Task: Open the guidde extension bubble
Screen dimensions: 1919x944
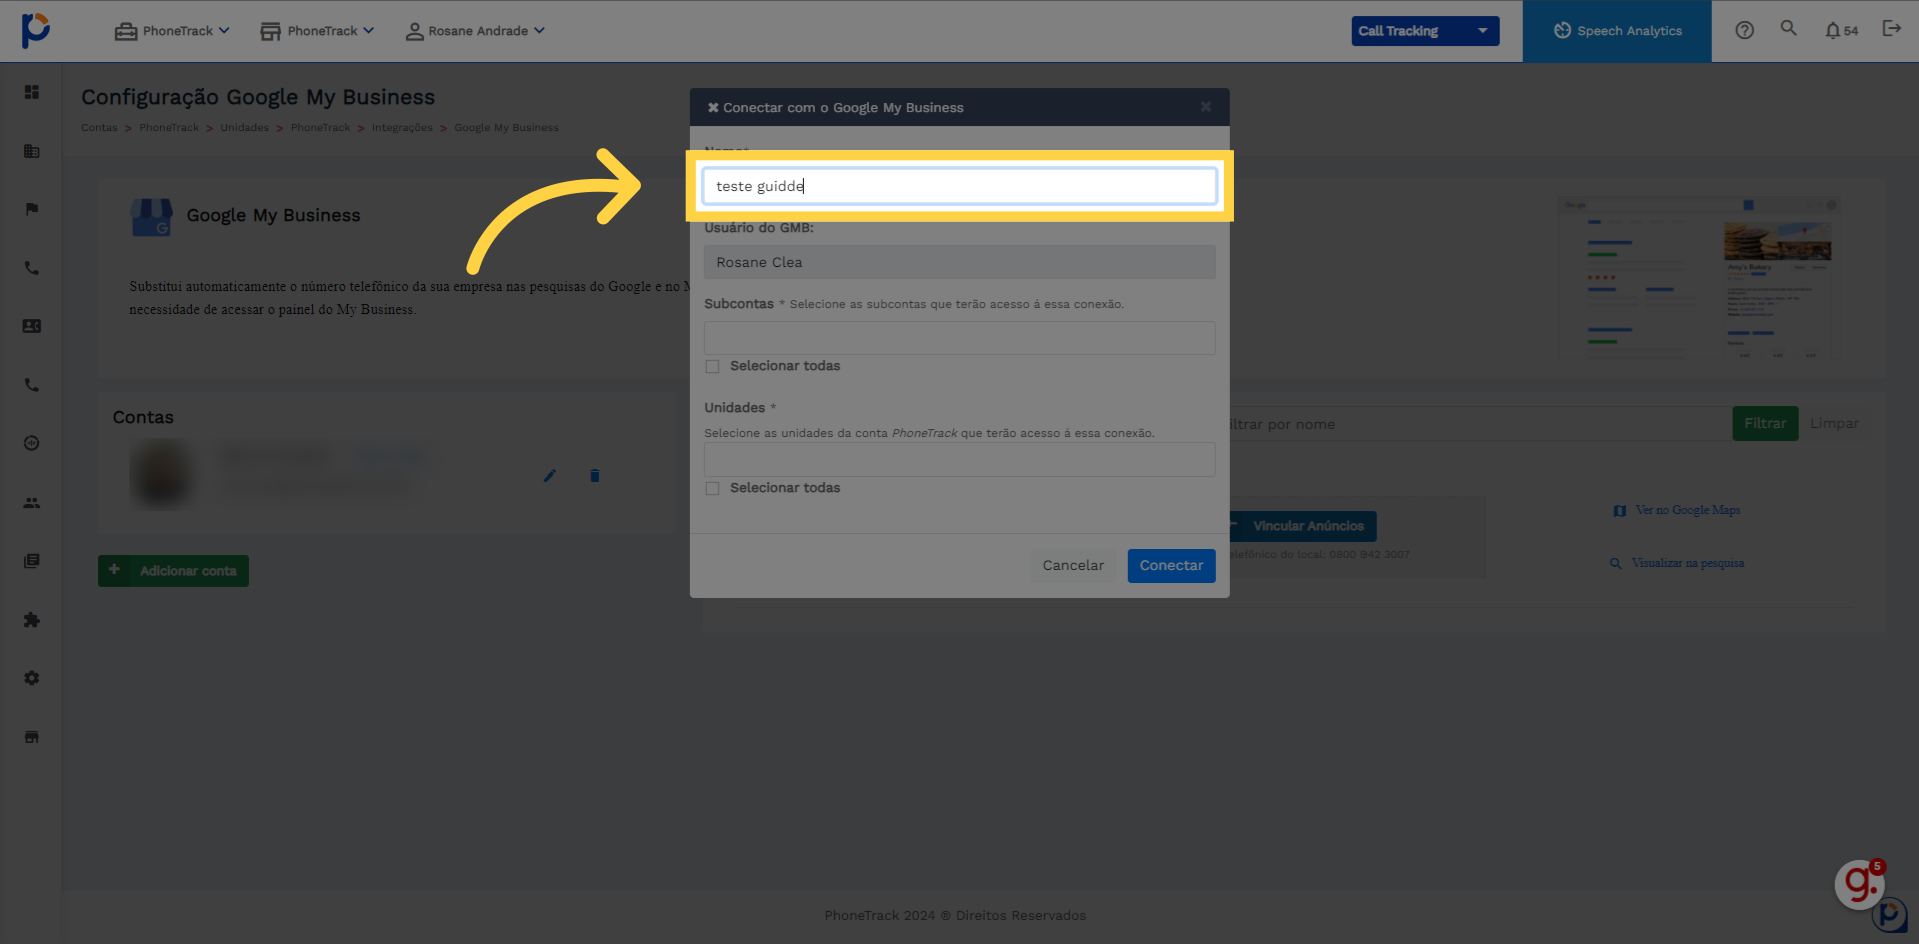Action: (1860, 883)
